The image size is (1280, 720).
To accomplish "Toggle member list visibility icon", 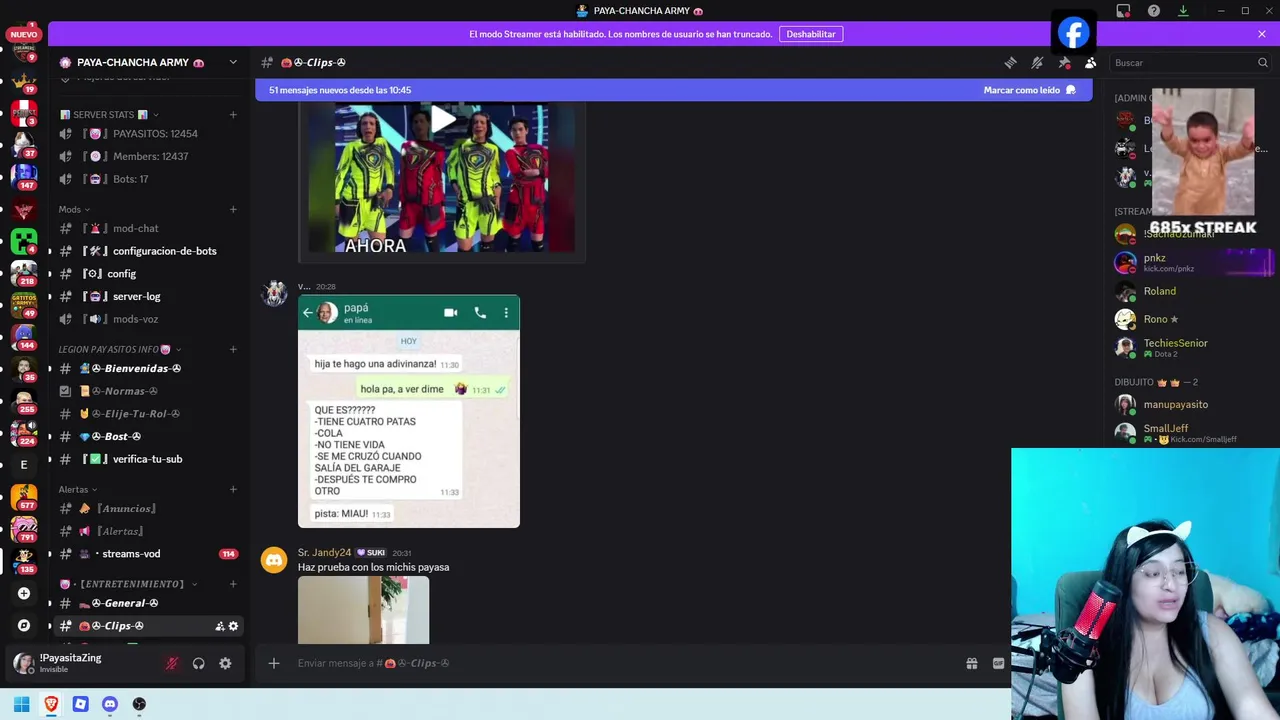I will pyautogui.click(x=1091, y=62).
